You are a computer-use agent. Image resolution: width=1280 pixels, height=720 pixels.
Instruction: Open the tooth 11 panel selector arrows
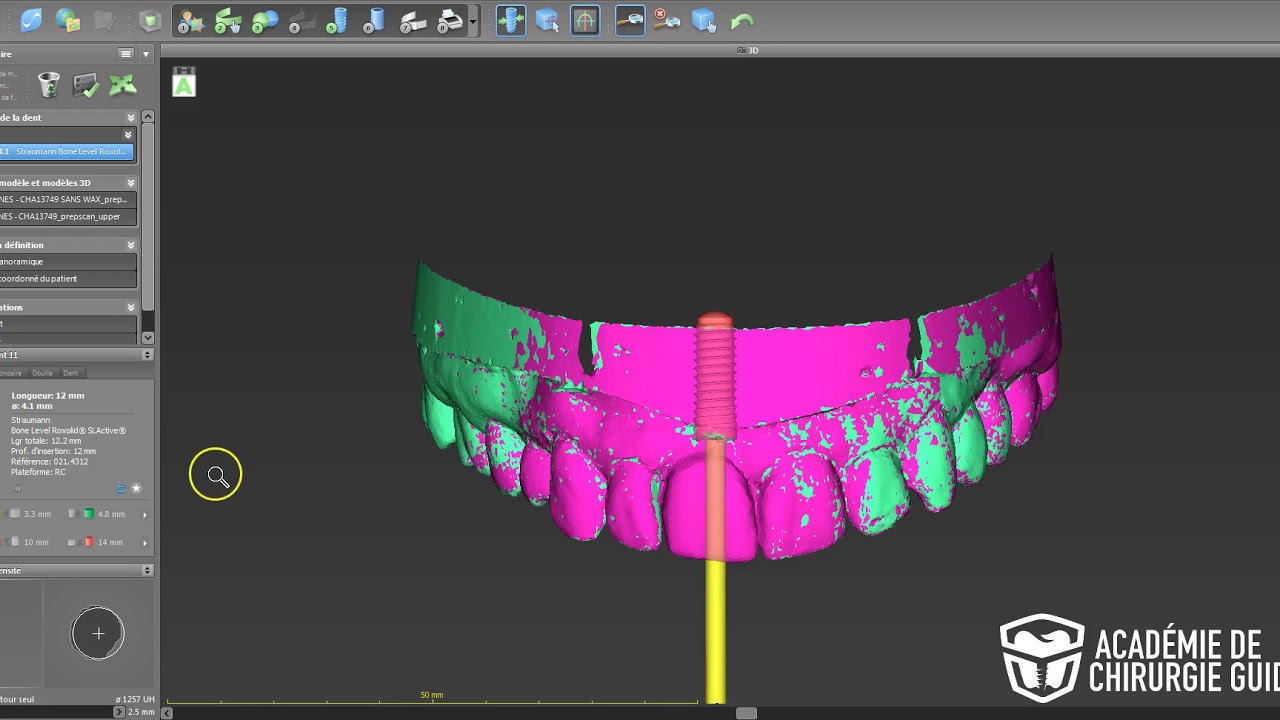pos(147,355)
